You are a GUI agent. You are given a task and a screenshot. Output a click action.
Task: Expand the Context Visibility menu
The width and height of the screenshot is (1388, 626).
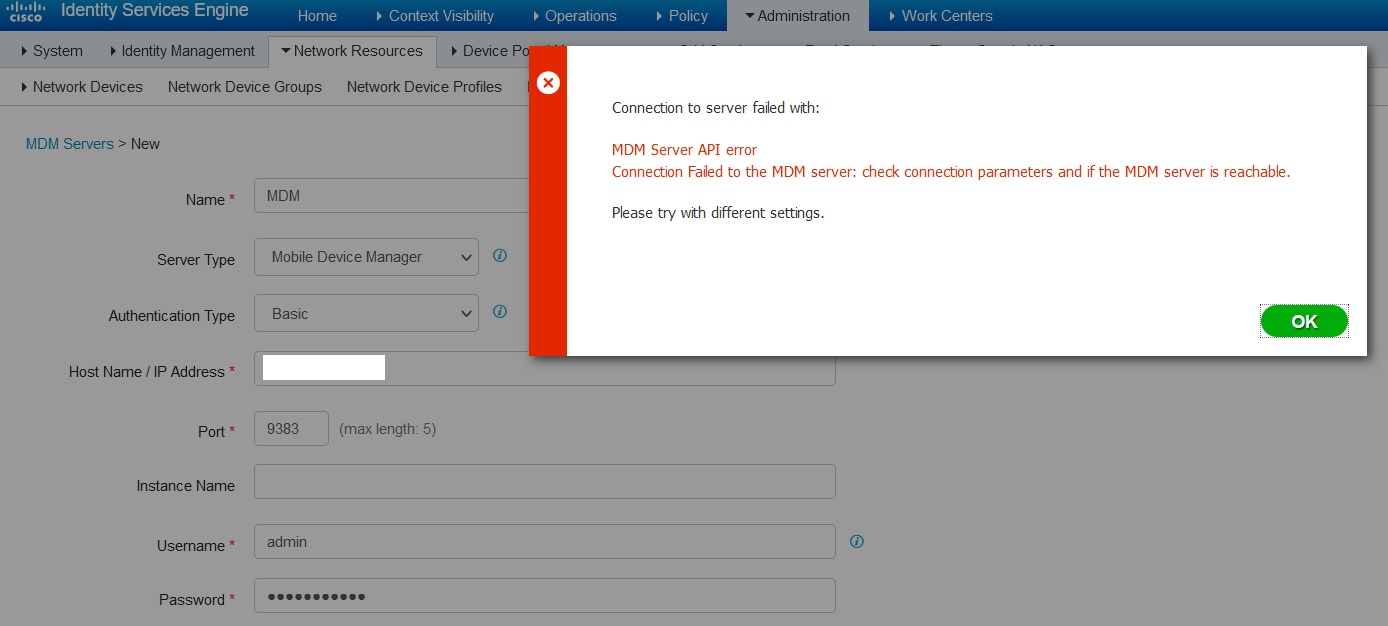point(435,16)
